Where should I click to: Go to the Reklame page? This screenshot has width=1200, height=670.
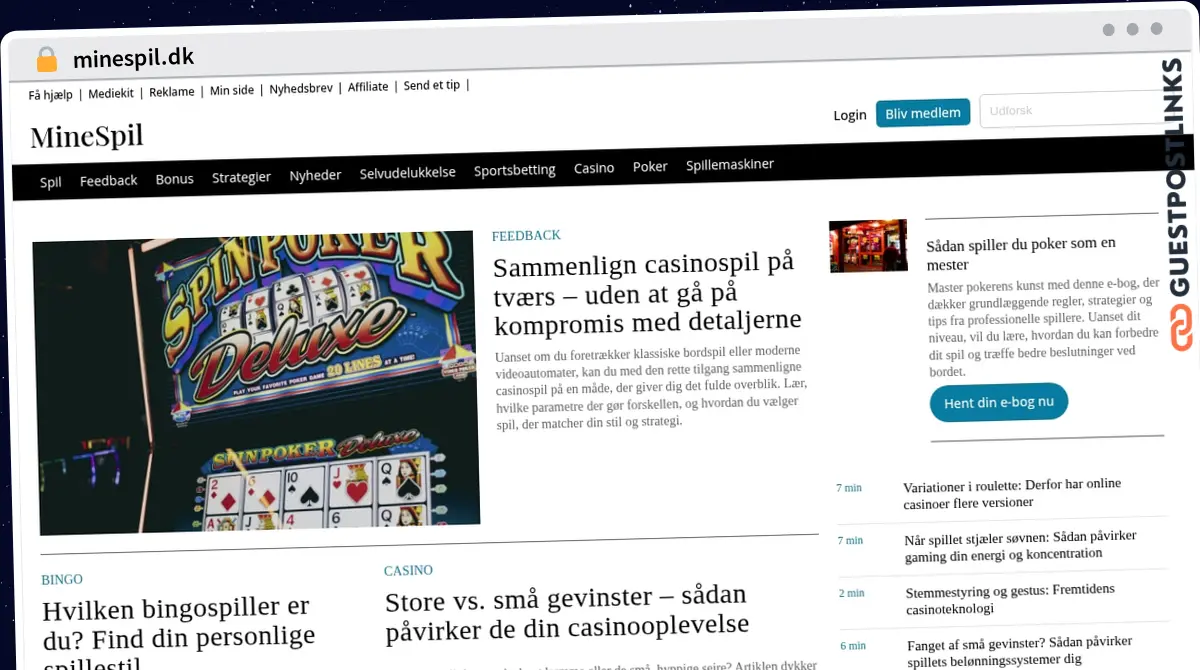pos(172,92)
